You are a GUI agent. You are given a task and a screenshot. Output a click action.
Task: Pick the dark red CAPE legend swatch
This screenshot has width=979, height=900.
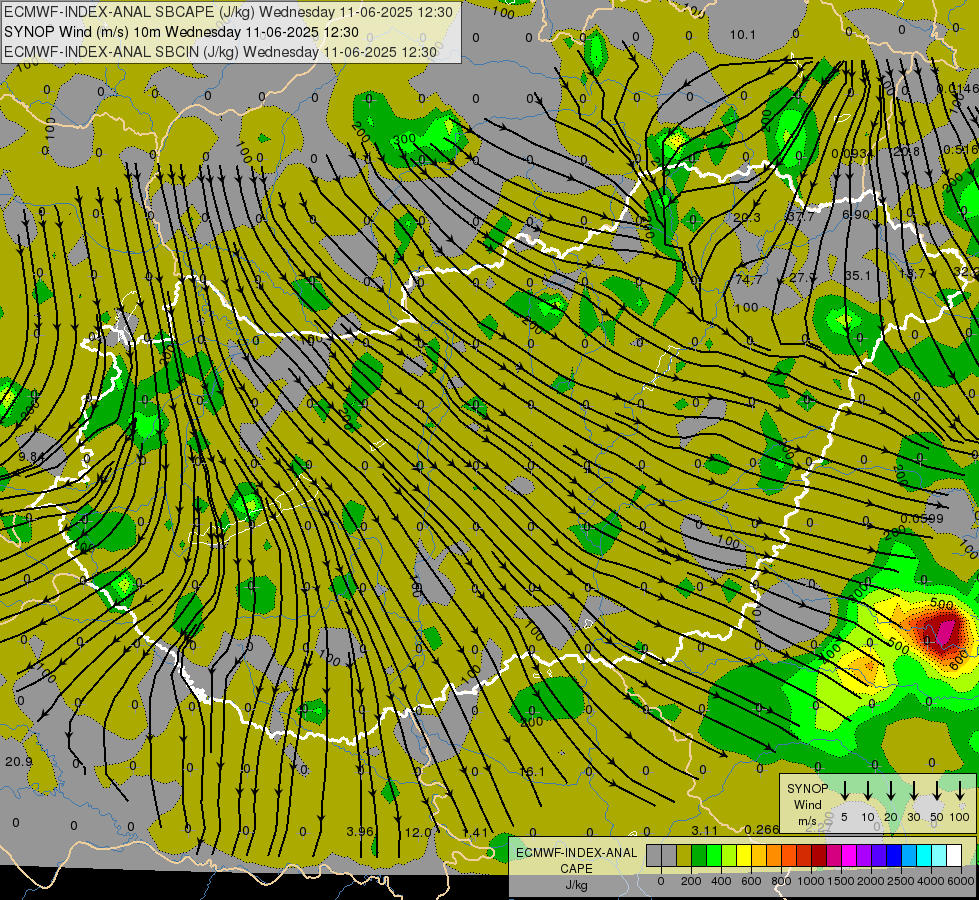[x=819, y=855]
